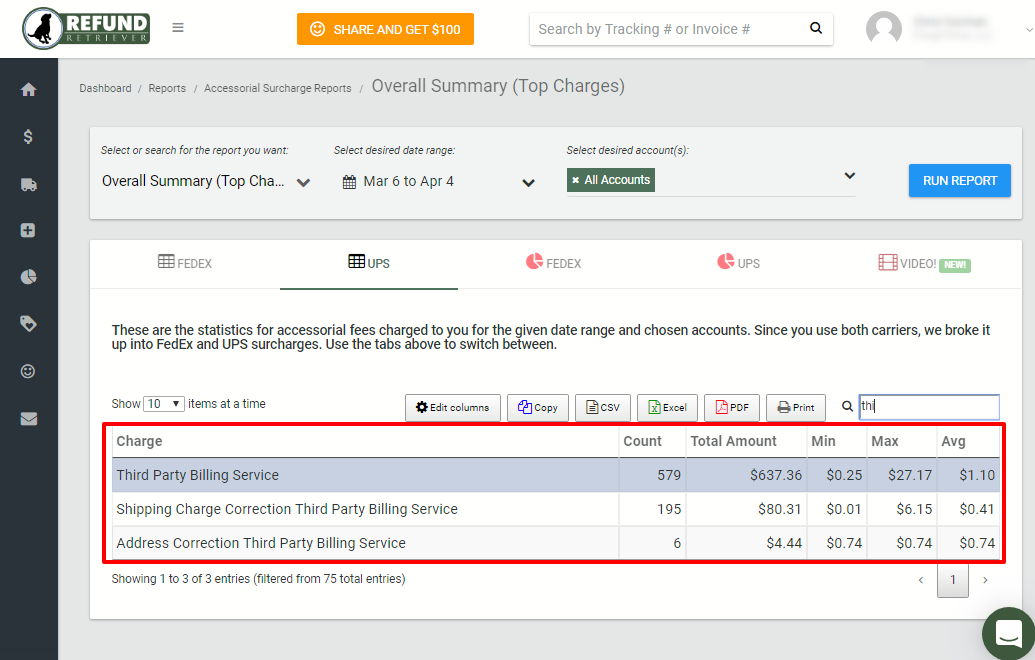
Task: Click the plus-square icon in the sidebar
Action: click(x=29, y=230)
